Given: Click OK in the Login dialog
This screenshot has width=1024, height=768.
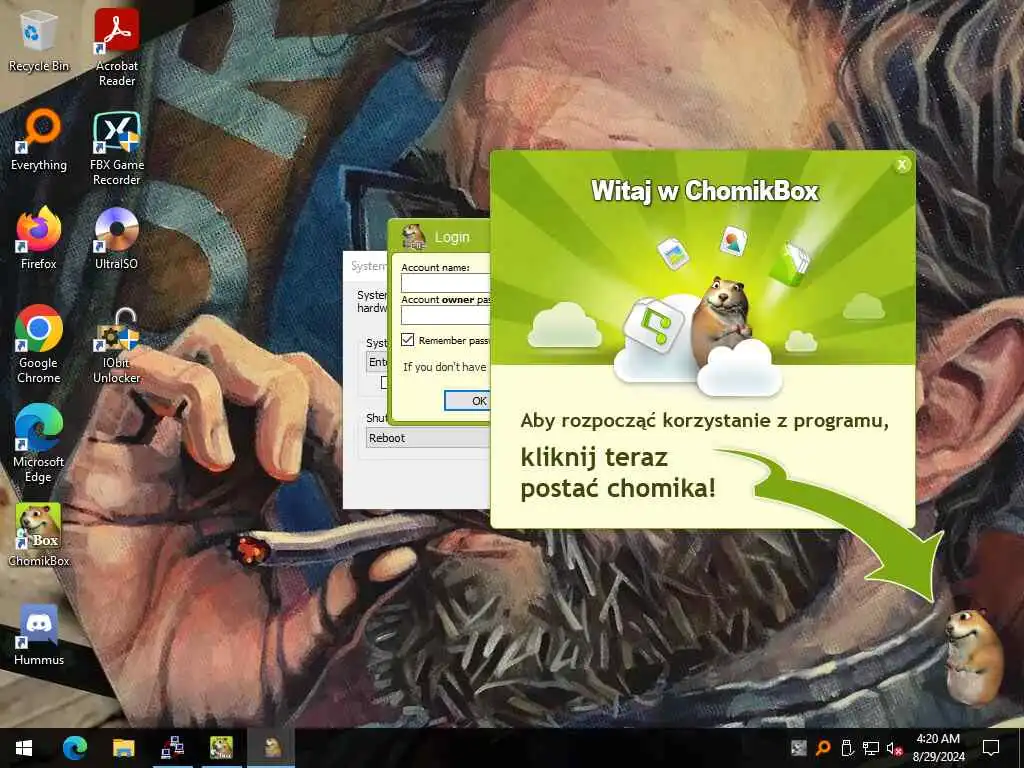Looking at the screenshot, I should [467, 400].
